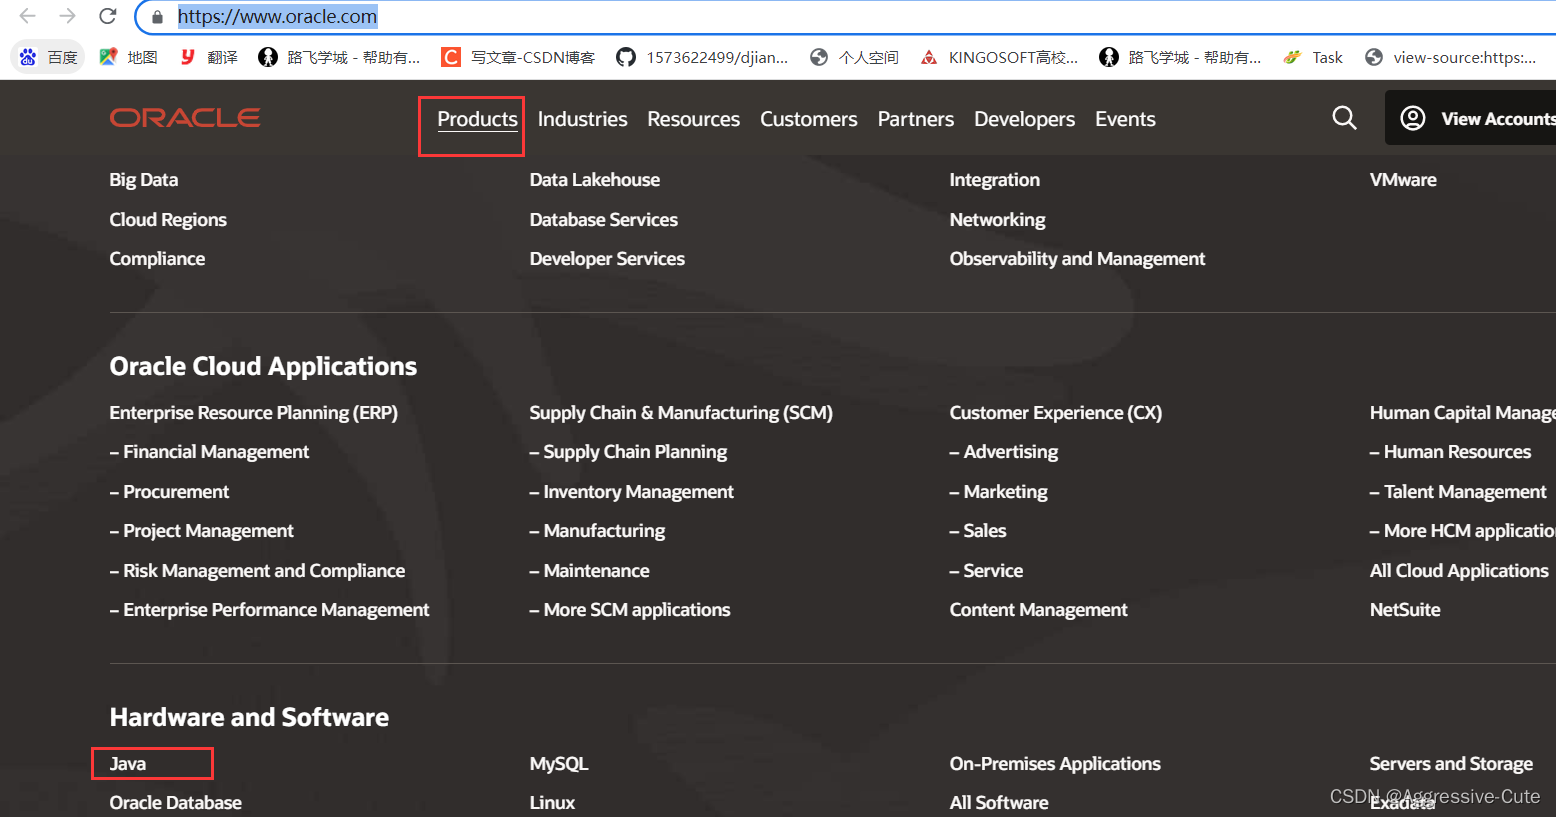
Task: Open the Compliance link
Action: pos(157,259)
